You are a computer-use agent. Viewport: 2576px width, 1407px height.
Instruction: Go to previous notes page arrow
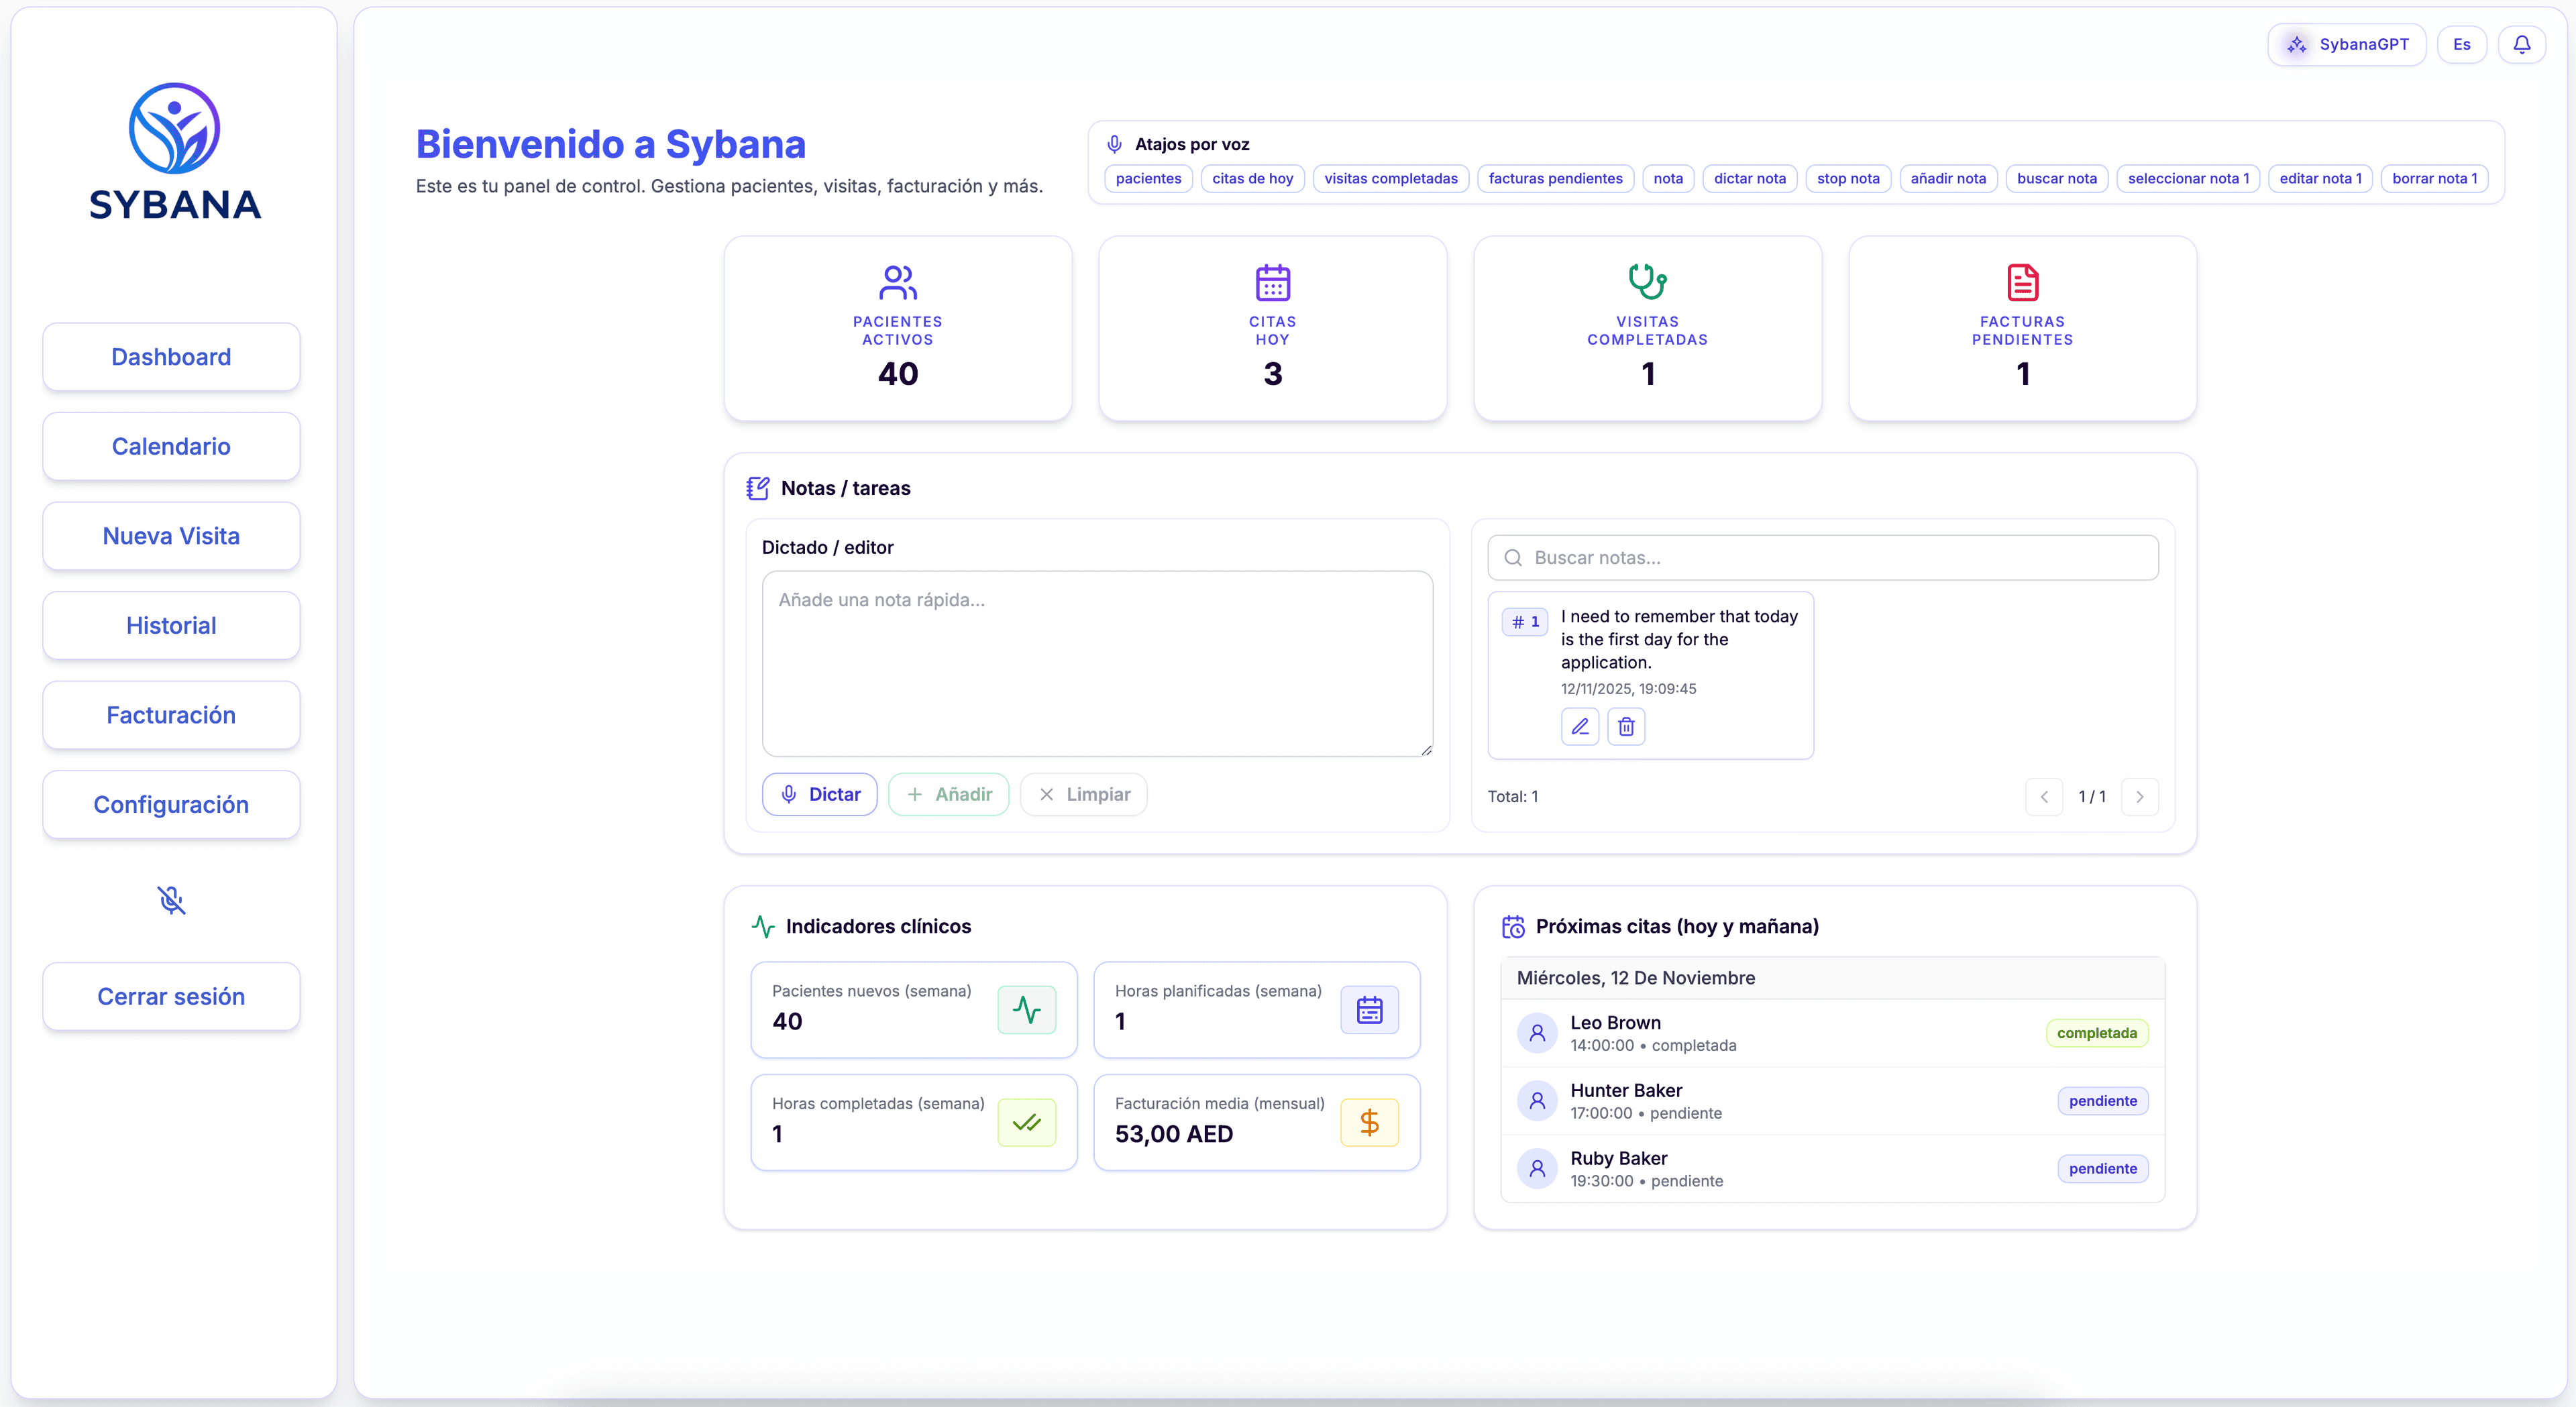(2044, 797)
